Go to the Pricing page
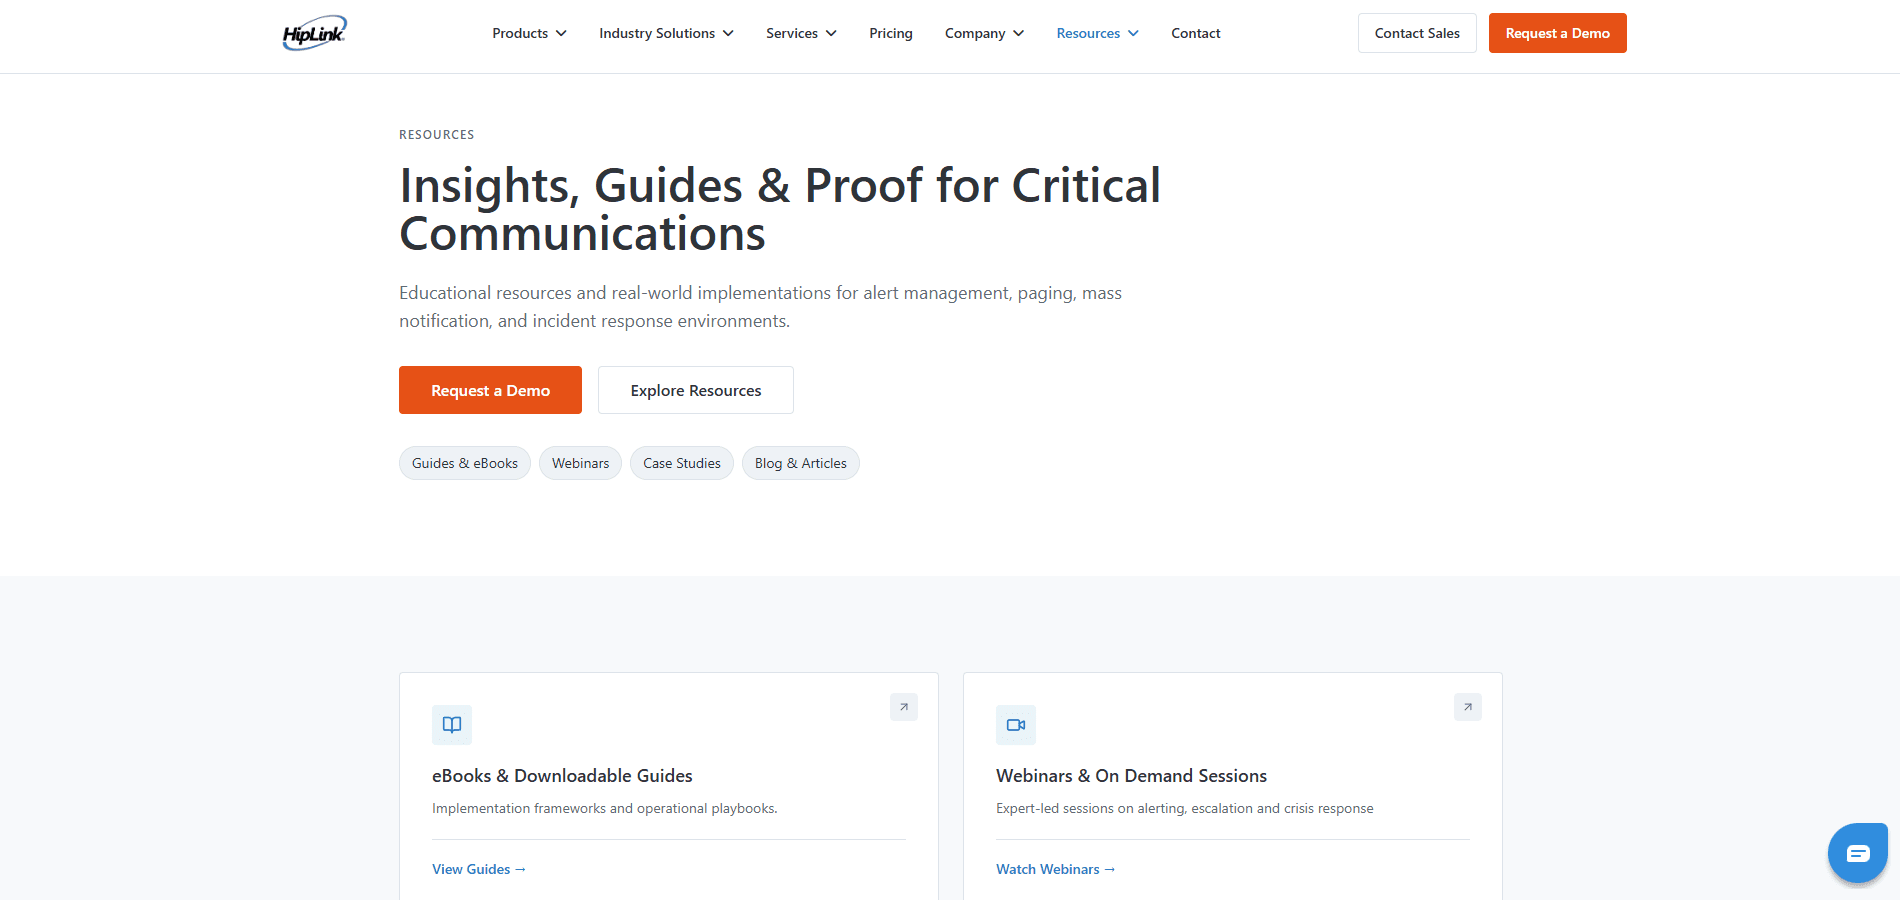 (x=891, y=33)
